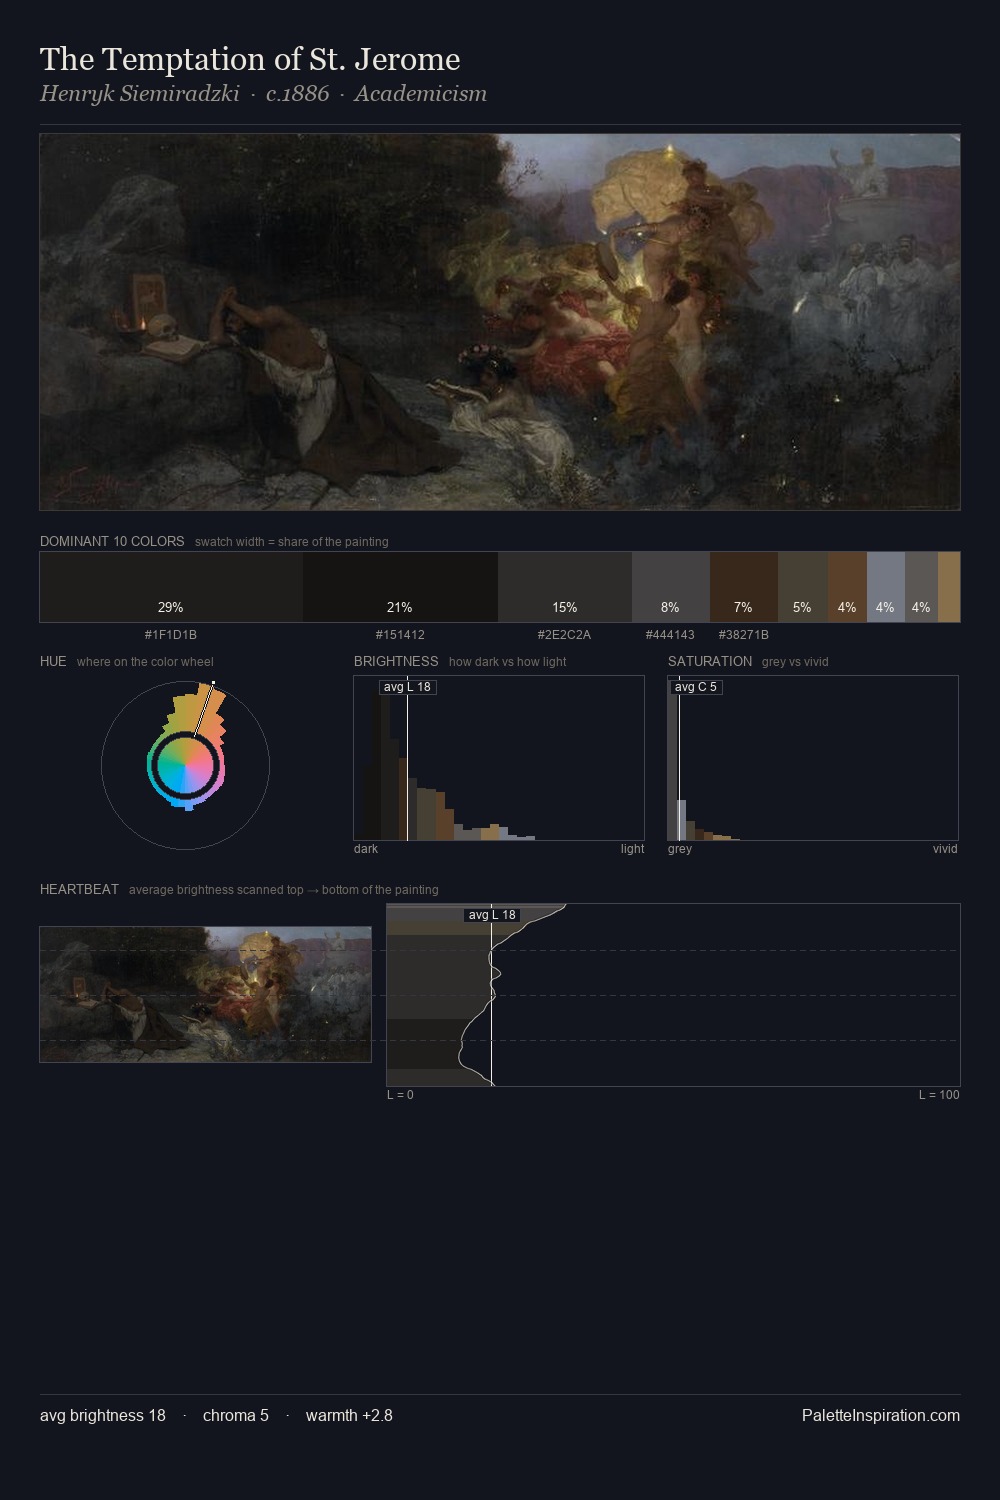Click the artist name Henryk Siemiradzki
The height and width of the screenshot is (1500, 1000).
(x=140, y=94)
